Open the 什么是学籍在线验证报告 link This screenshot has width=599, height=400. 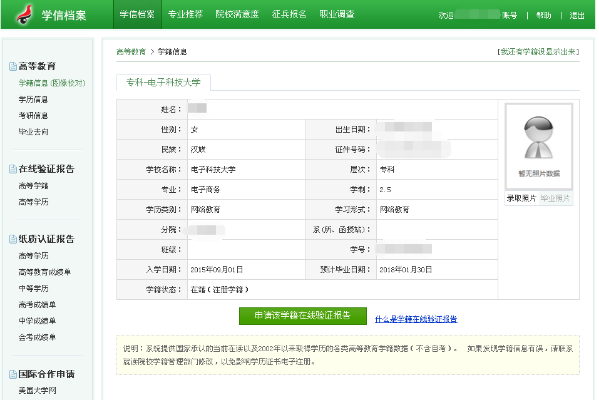pyautogui.click(x=416, y=319)
